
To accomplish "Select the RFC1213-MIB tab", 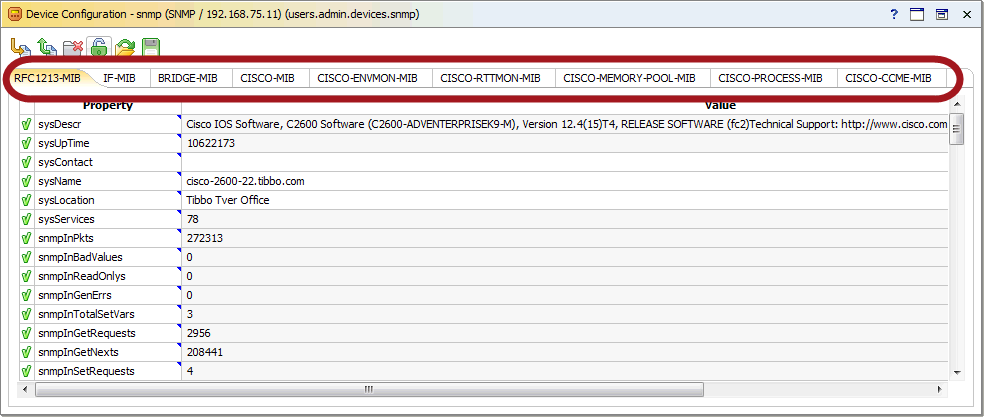I will point(47,78).
